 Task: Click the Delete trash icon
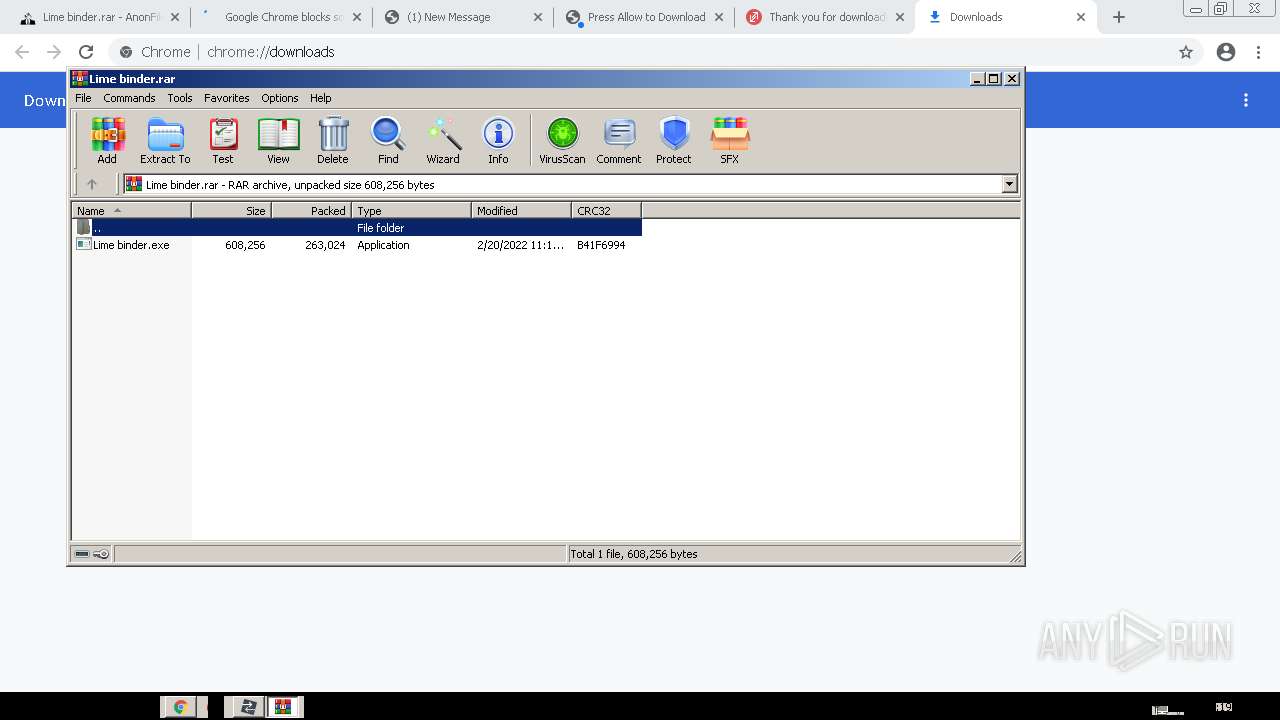click(333, 140)
